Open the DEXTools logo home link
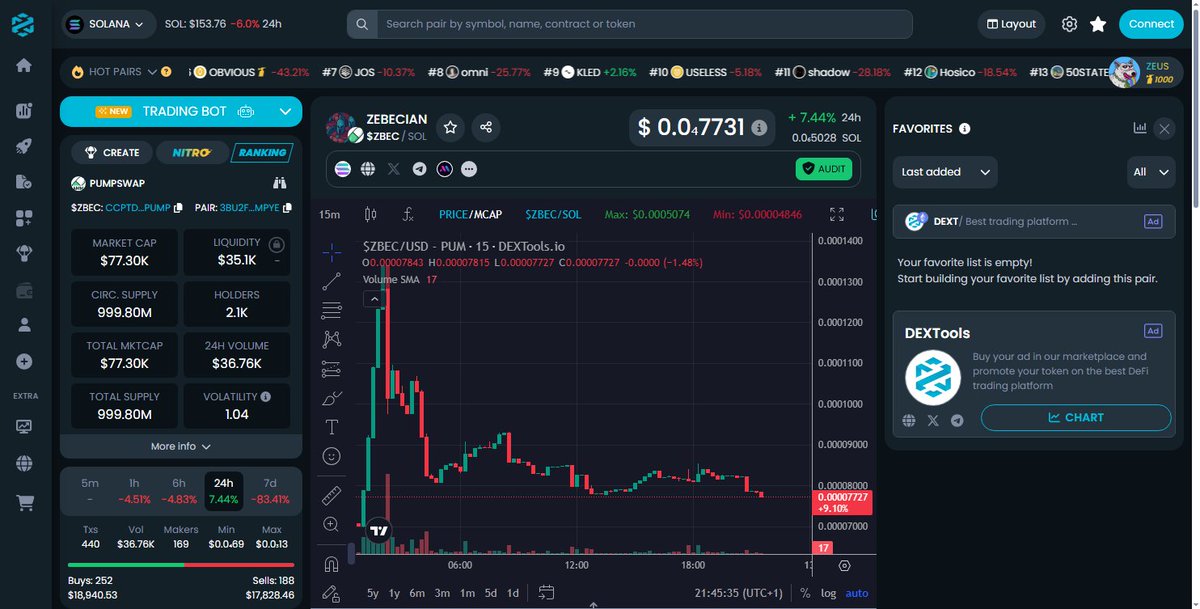Image resolution: width=1200 pixels, height=609 pixels. click(x=23, y=24)
